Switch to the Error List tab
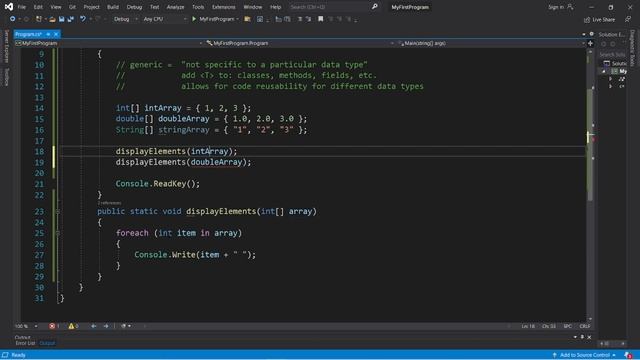Screen dimensions: 640x360 (x=25, y=343)
